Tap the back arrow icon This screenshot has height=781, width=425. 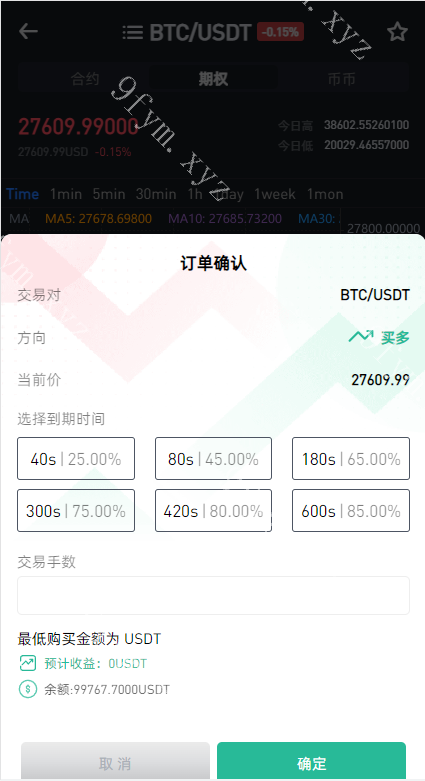coord(28,31)
